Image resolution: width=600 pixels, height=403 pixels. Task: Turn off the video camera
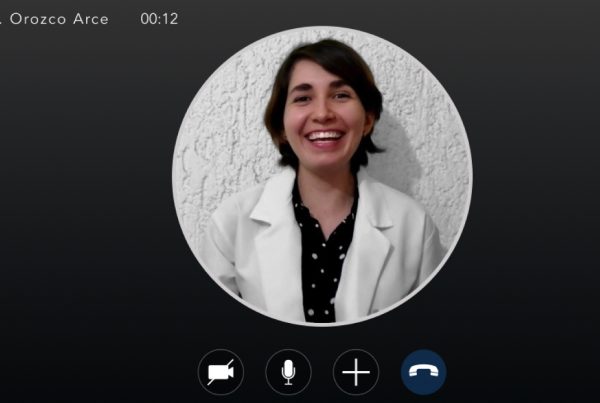[221, 372]
